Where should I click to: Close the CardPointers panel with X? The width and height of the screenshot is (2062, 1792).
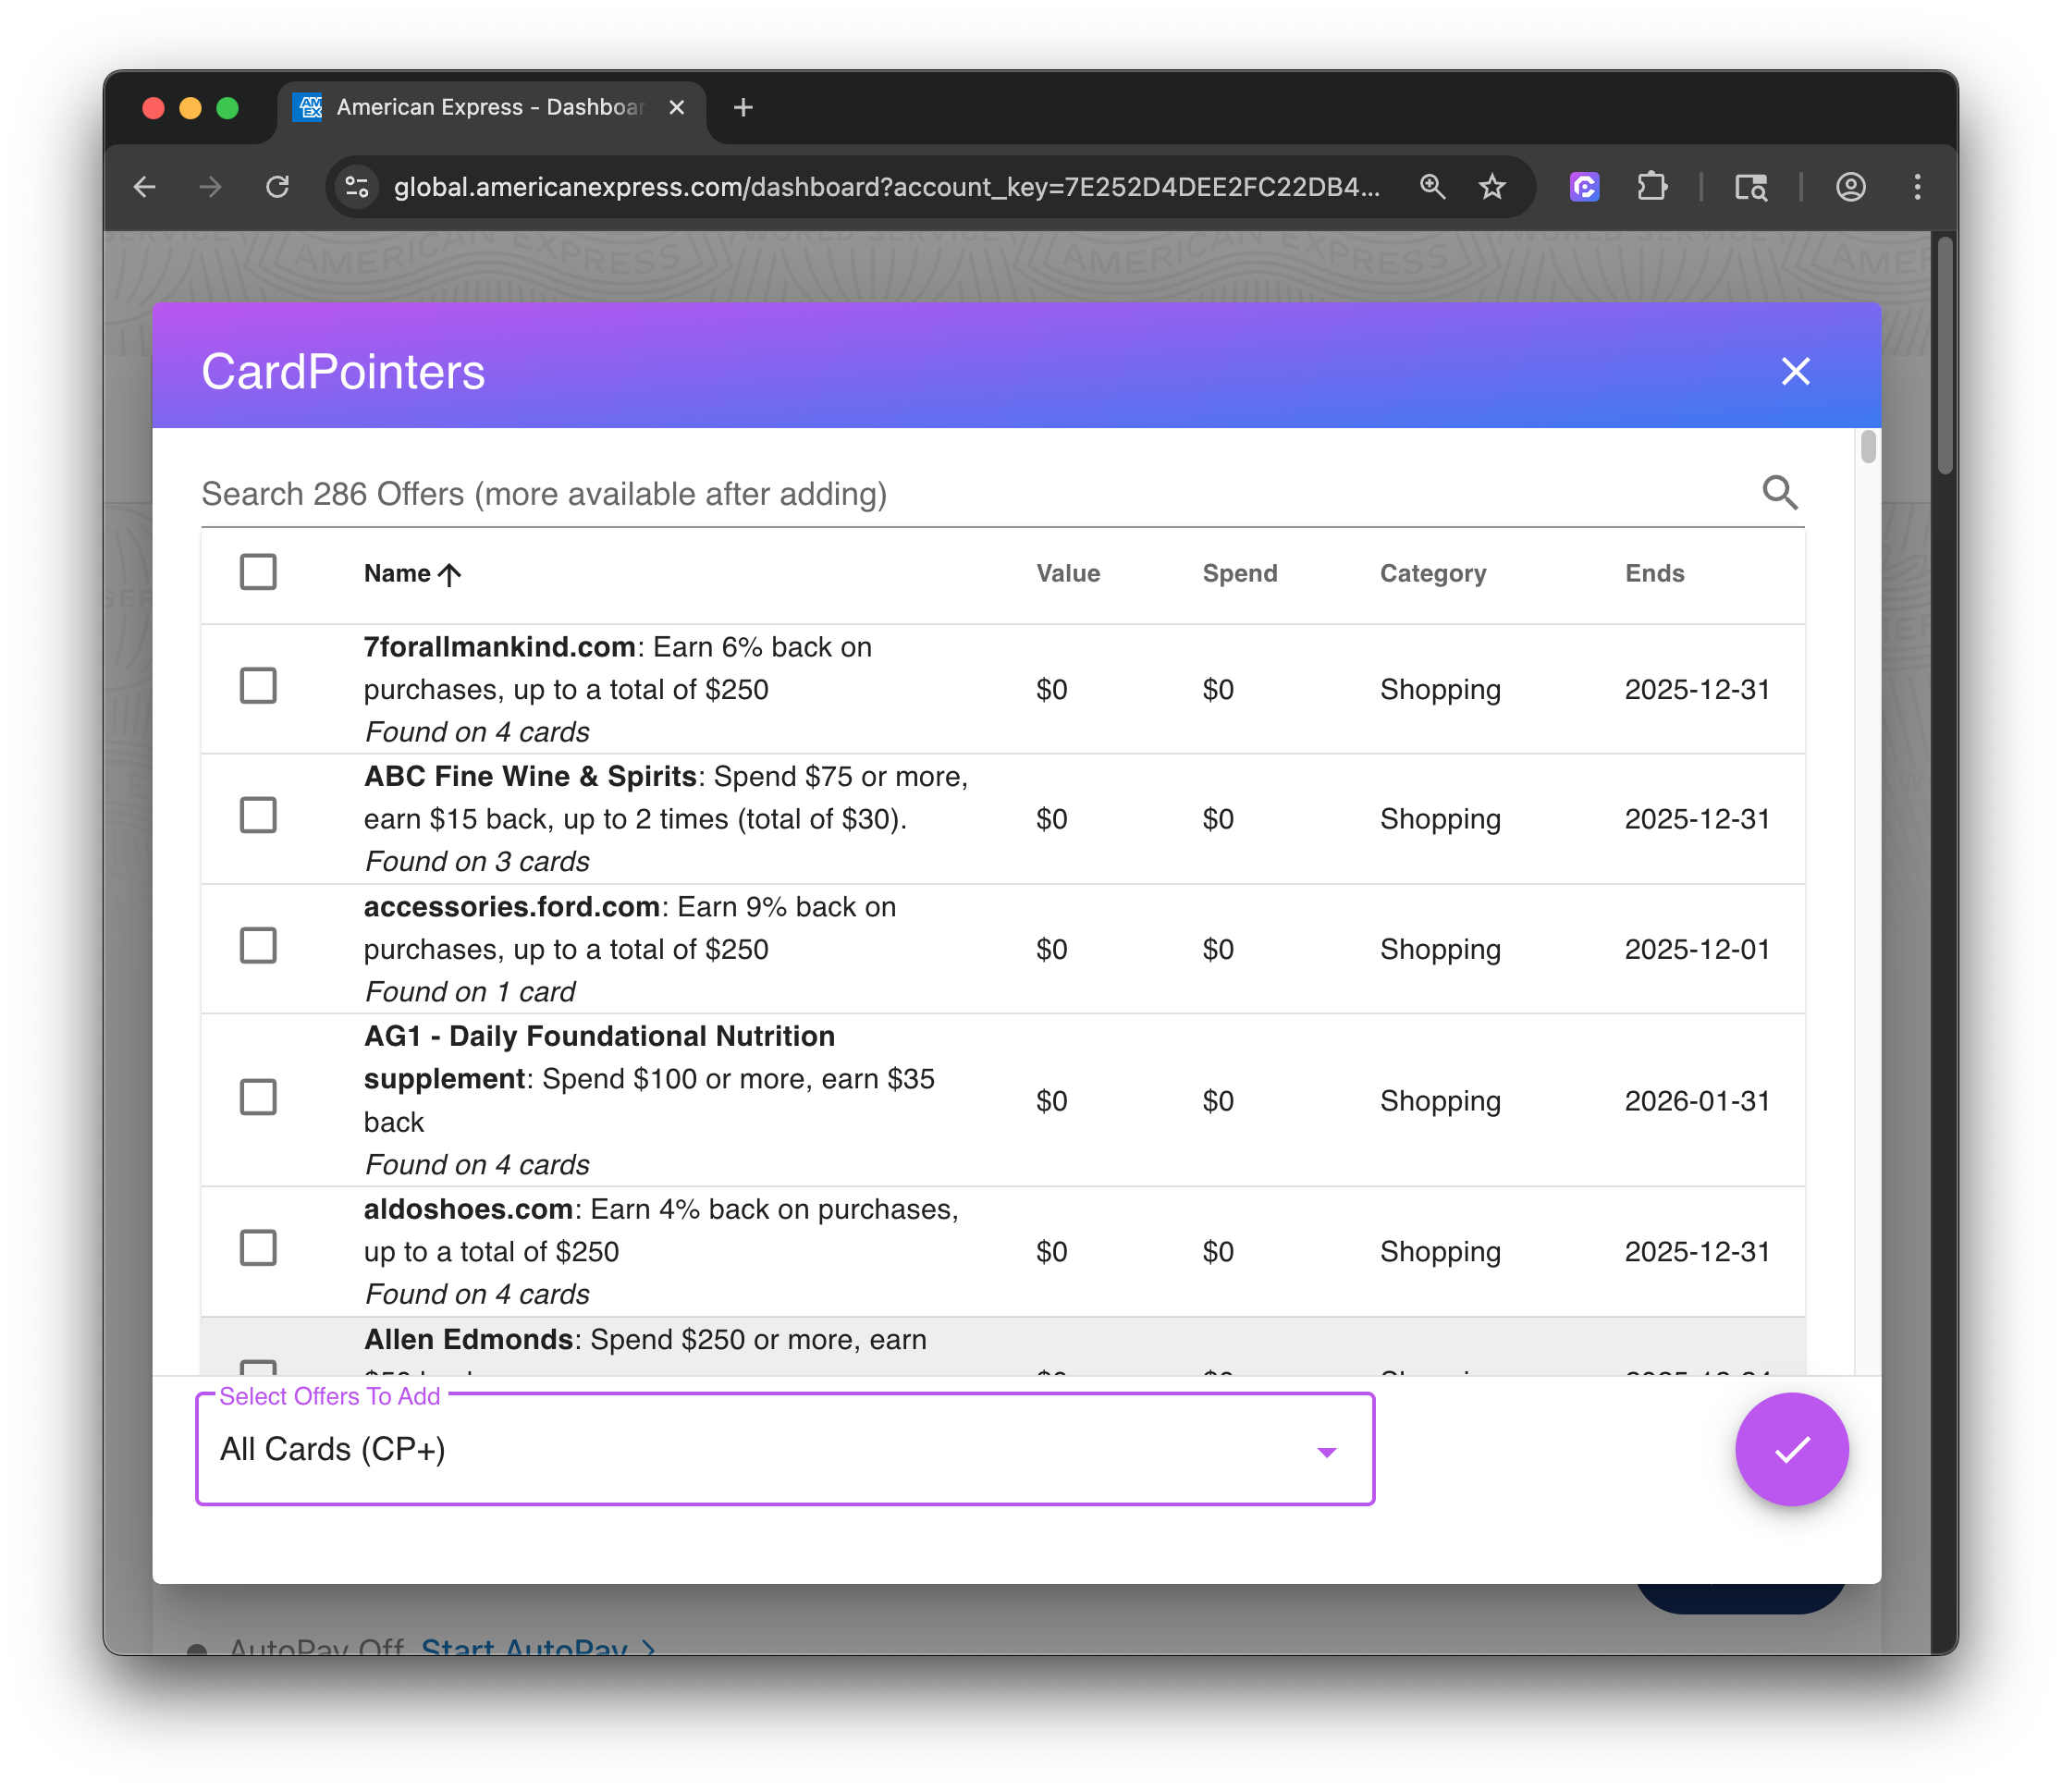click(x=1795, y=371)
